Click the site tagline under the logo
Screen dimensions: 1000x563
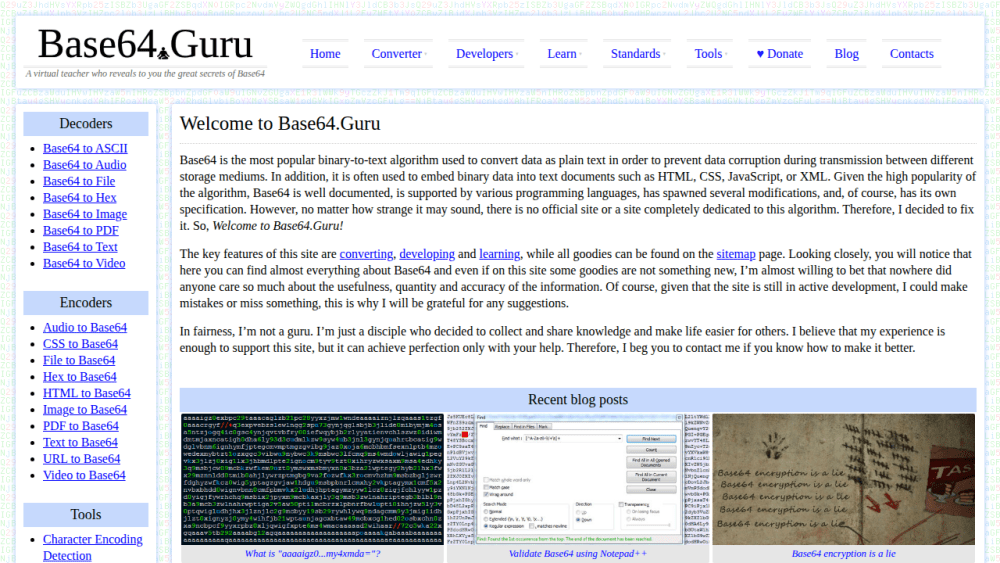coord(145,73)
